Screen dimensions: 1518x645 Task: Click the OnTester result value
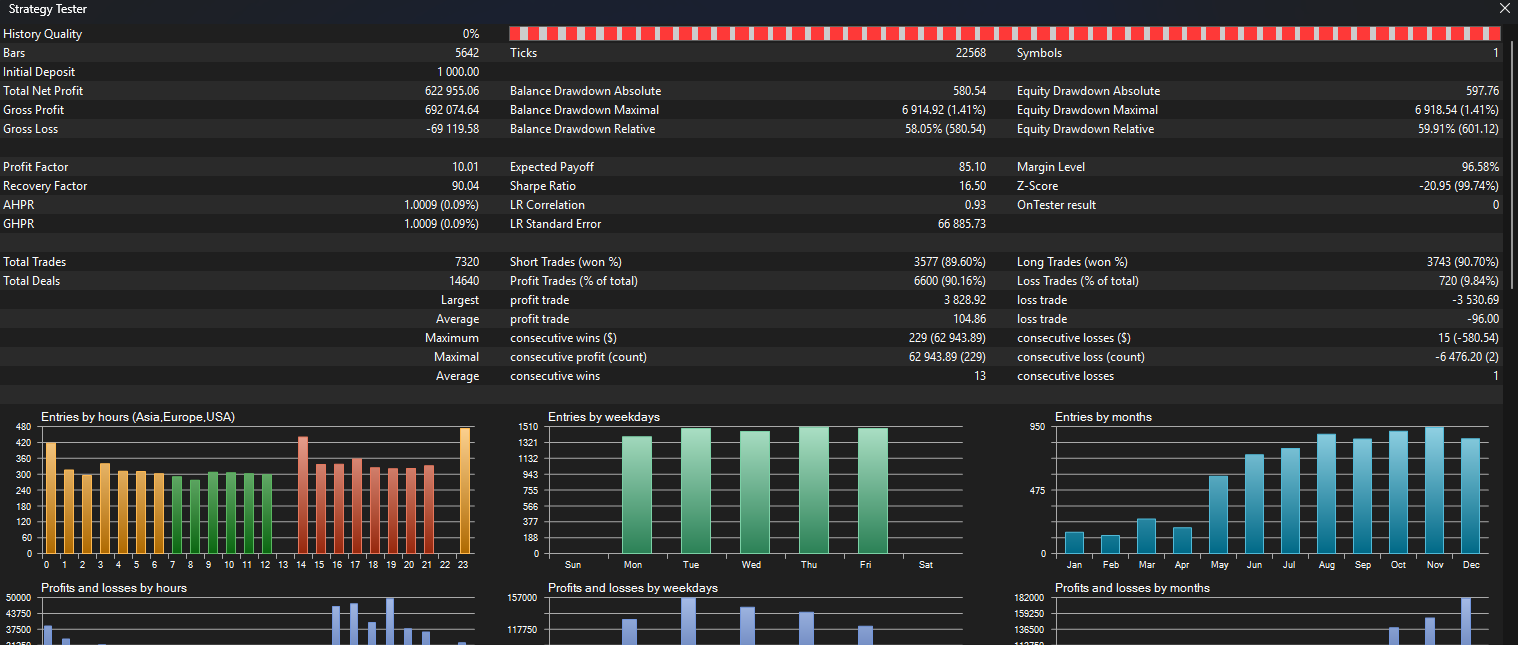[1496, 204]
